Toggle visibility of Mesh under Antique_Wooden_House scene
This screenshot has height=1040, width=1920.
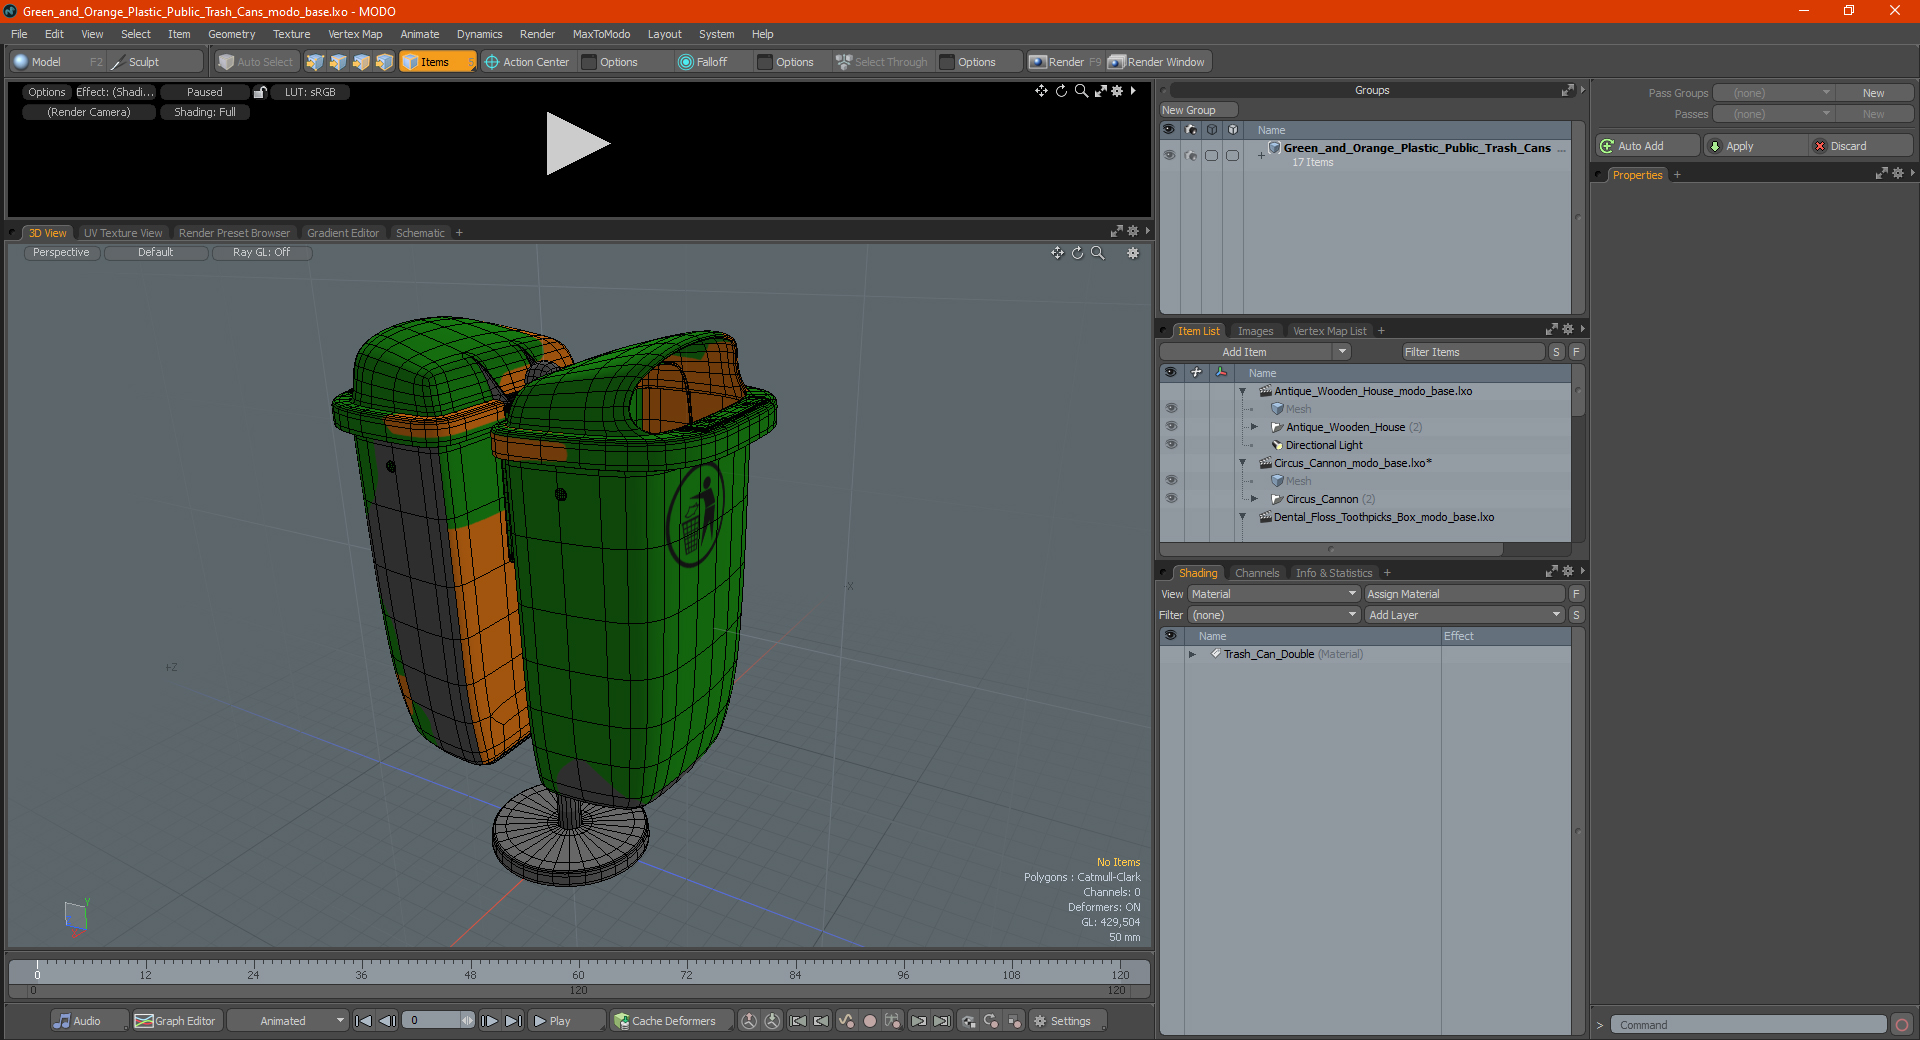pos(1171,409)
